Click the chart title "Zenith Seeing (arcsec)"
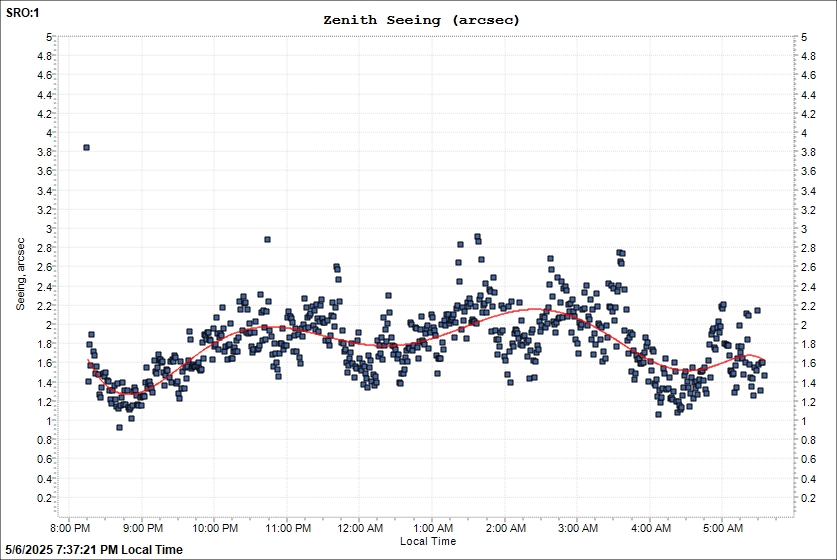Screen dimensions: 837x560 pyautogui.click(x=421, y=20)
